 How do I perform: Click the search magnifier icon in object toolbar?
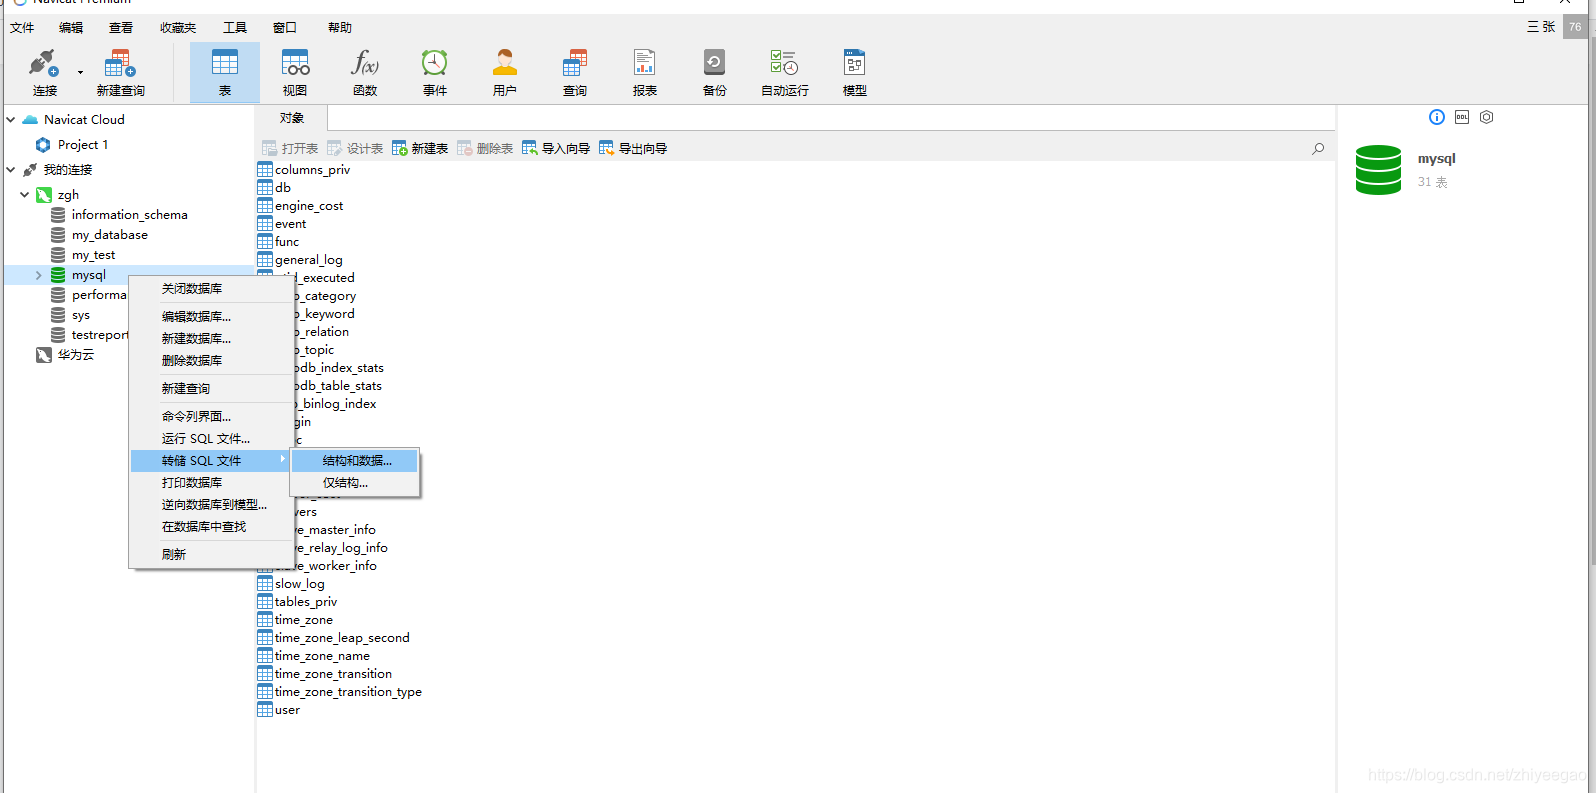tap(1318, 148)
